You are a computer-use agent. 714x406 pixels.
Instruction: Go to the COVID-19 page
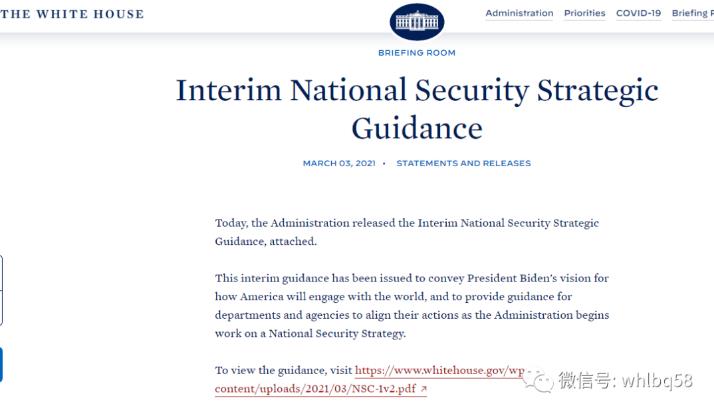638,13
